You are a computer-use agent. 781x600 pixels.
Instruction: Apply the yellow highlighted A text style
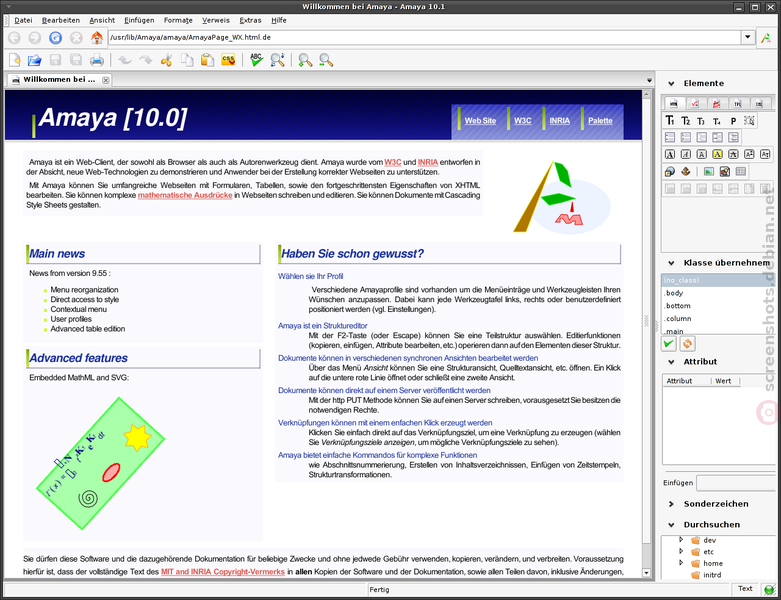click(717, 154)
